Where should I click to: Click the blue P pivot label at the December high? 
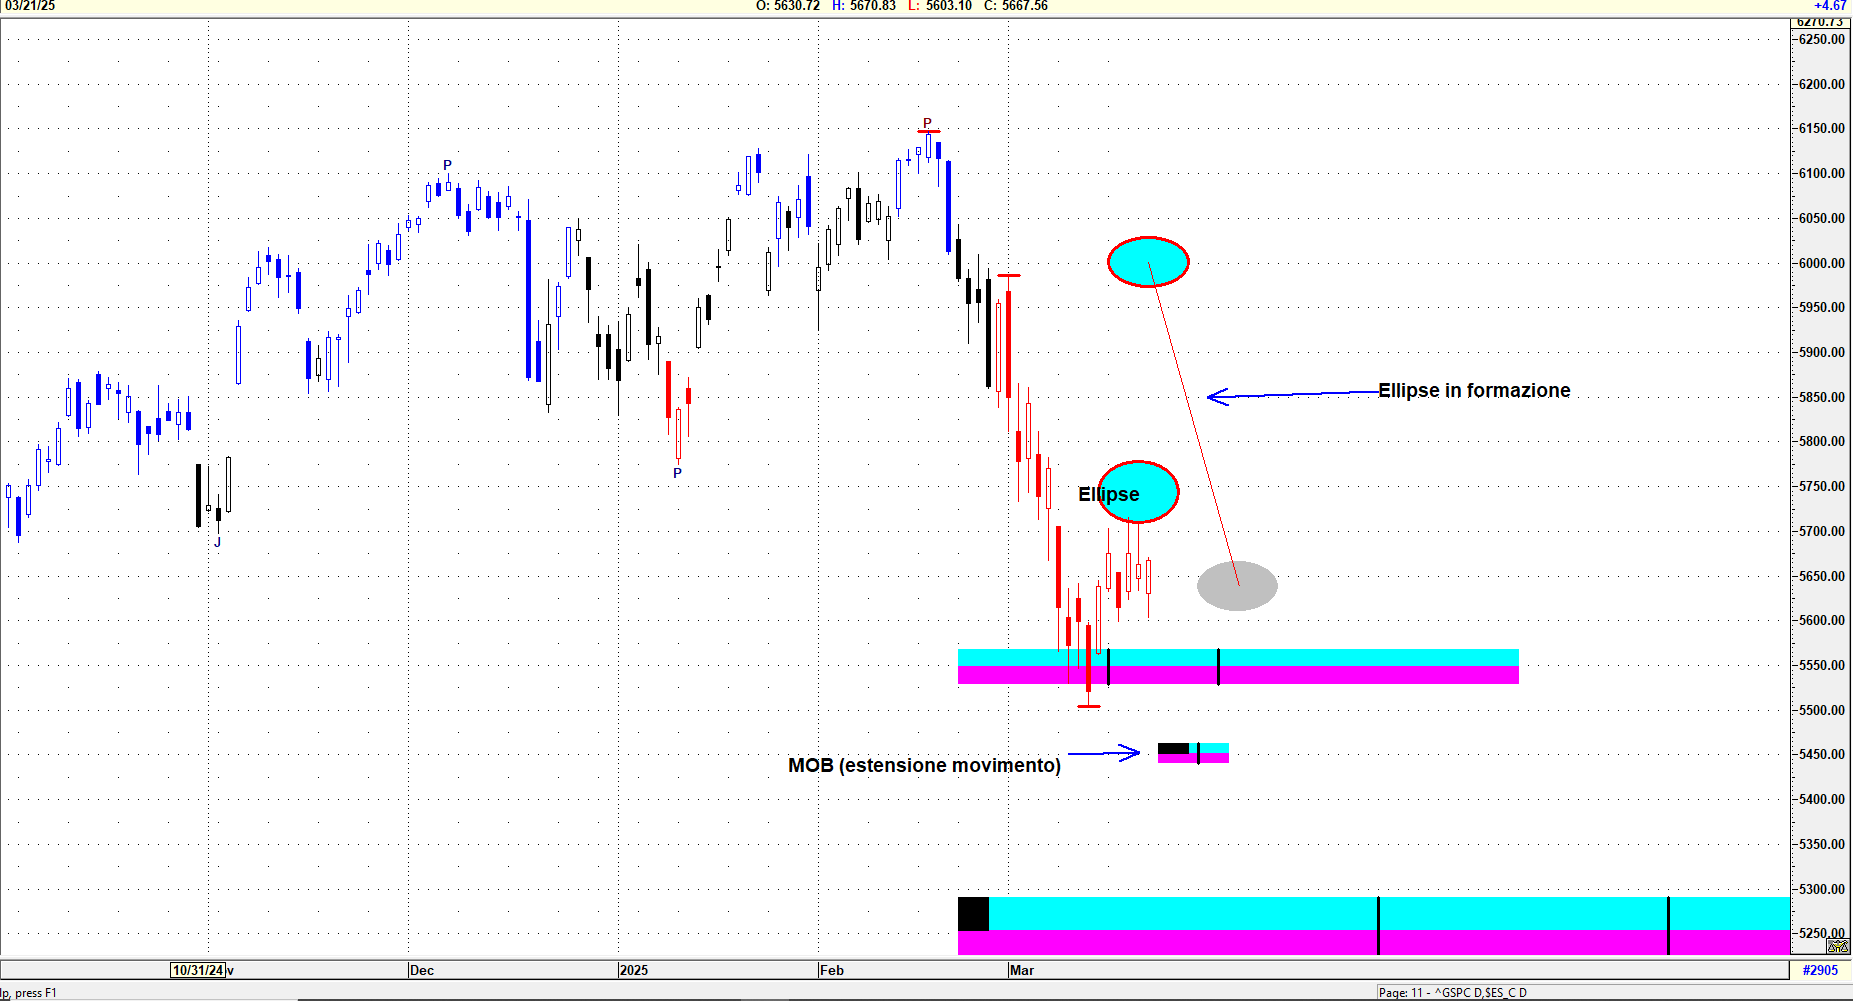pyautogui.click(x=447, y=165)
